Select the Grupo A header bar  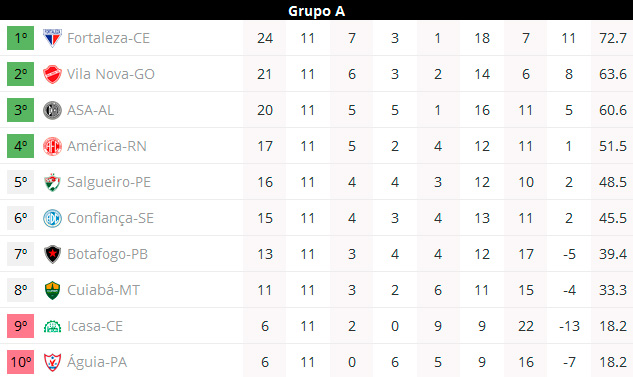pyautogui.click(x=316, y=10)
